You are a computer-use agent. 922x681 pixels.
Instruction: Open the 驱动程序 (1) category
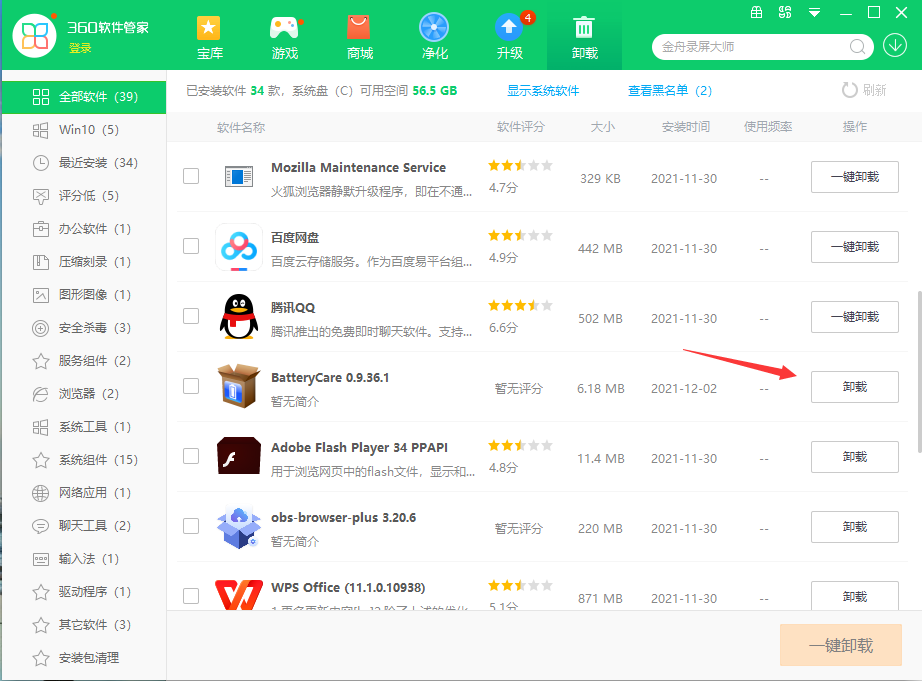tap(84, 592)
